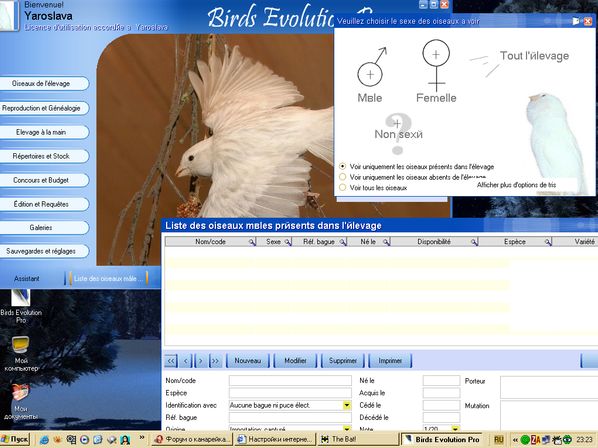Image resolution: width=598 pixels, height=448 pixels.
Task: Go to first record with << button
Action: tap(171, 361)
